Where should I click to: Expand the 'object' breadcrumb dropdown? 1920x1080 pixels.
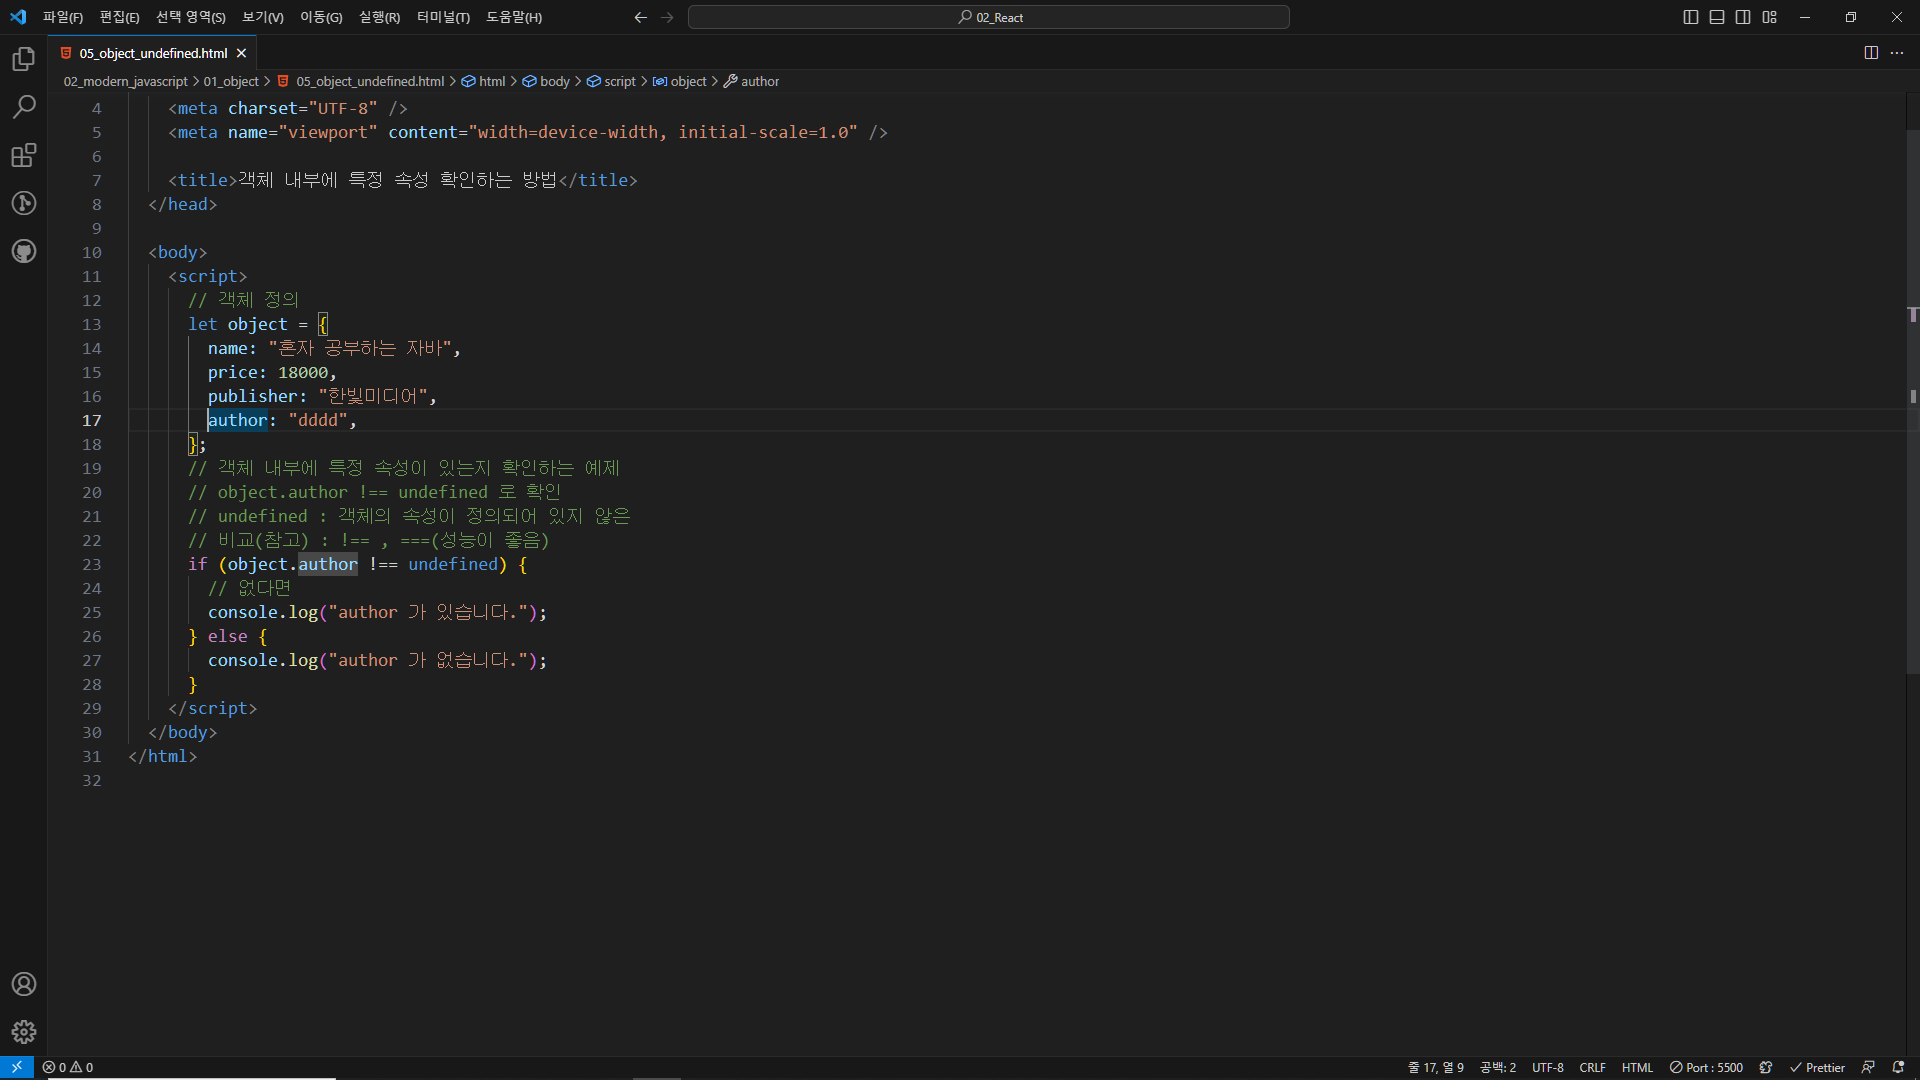688,81
